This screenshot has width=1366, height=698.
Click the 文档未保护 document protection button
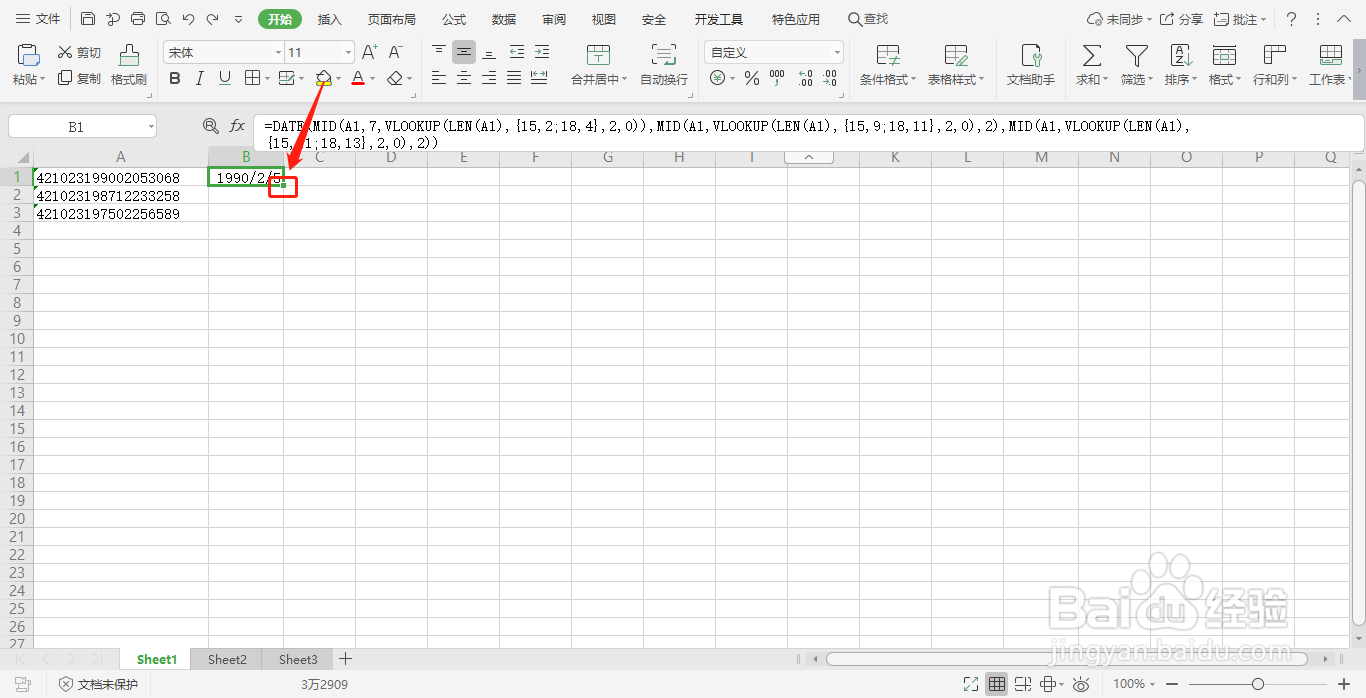point(98,684)
